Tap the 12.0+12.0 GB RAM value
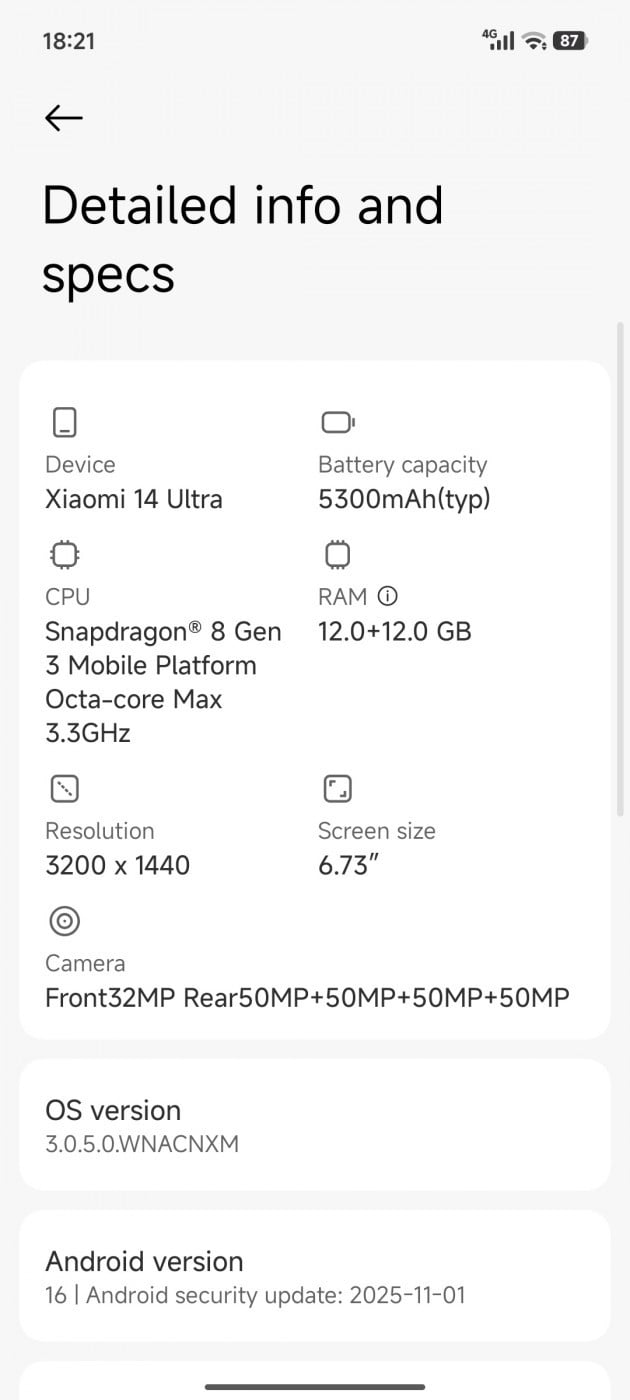This screenshot has width=630, height=1400. click(x=394, y=631)
